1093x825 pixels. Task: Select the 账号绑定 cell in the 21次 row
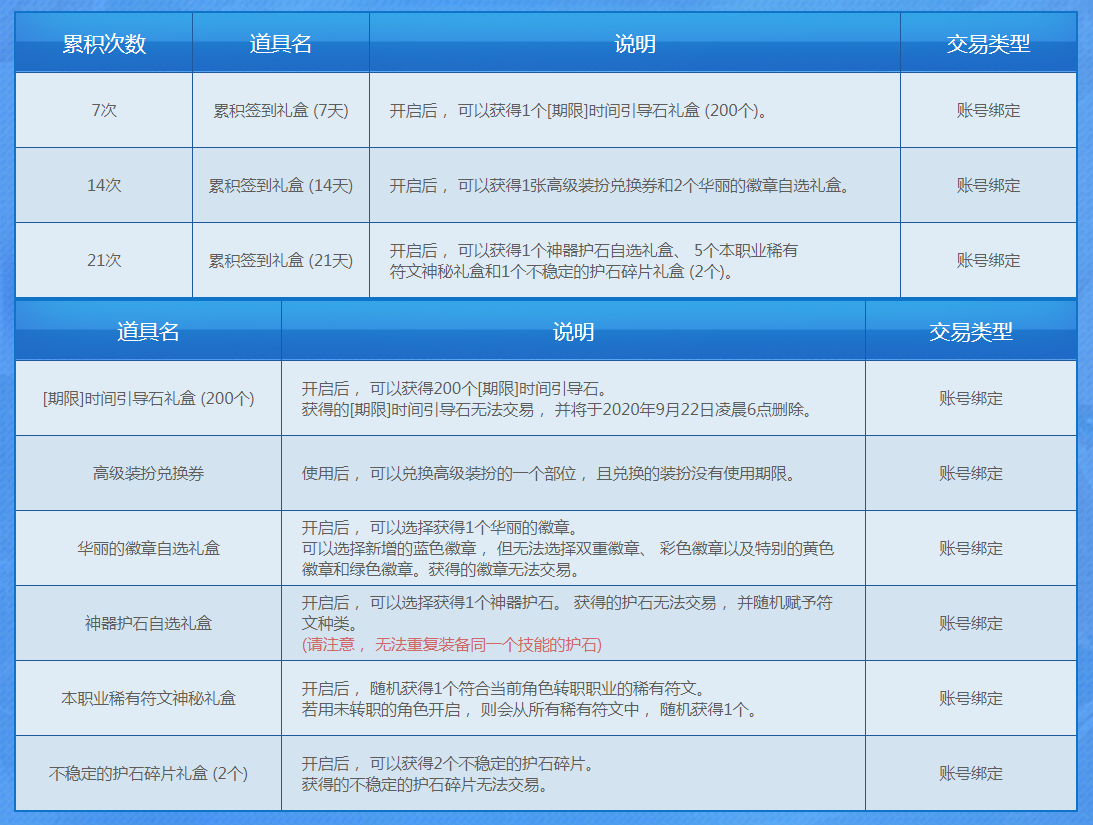click(988, 260)
